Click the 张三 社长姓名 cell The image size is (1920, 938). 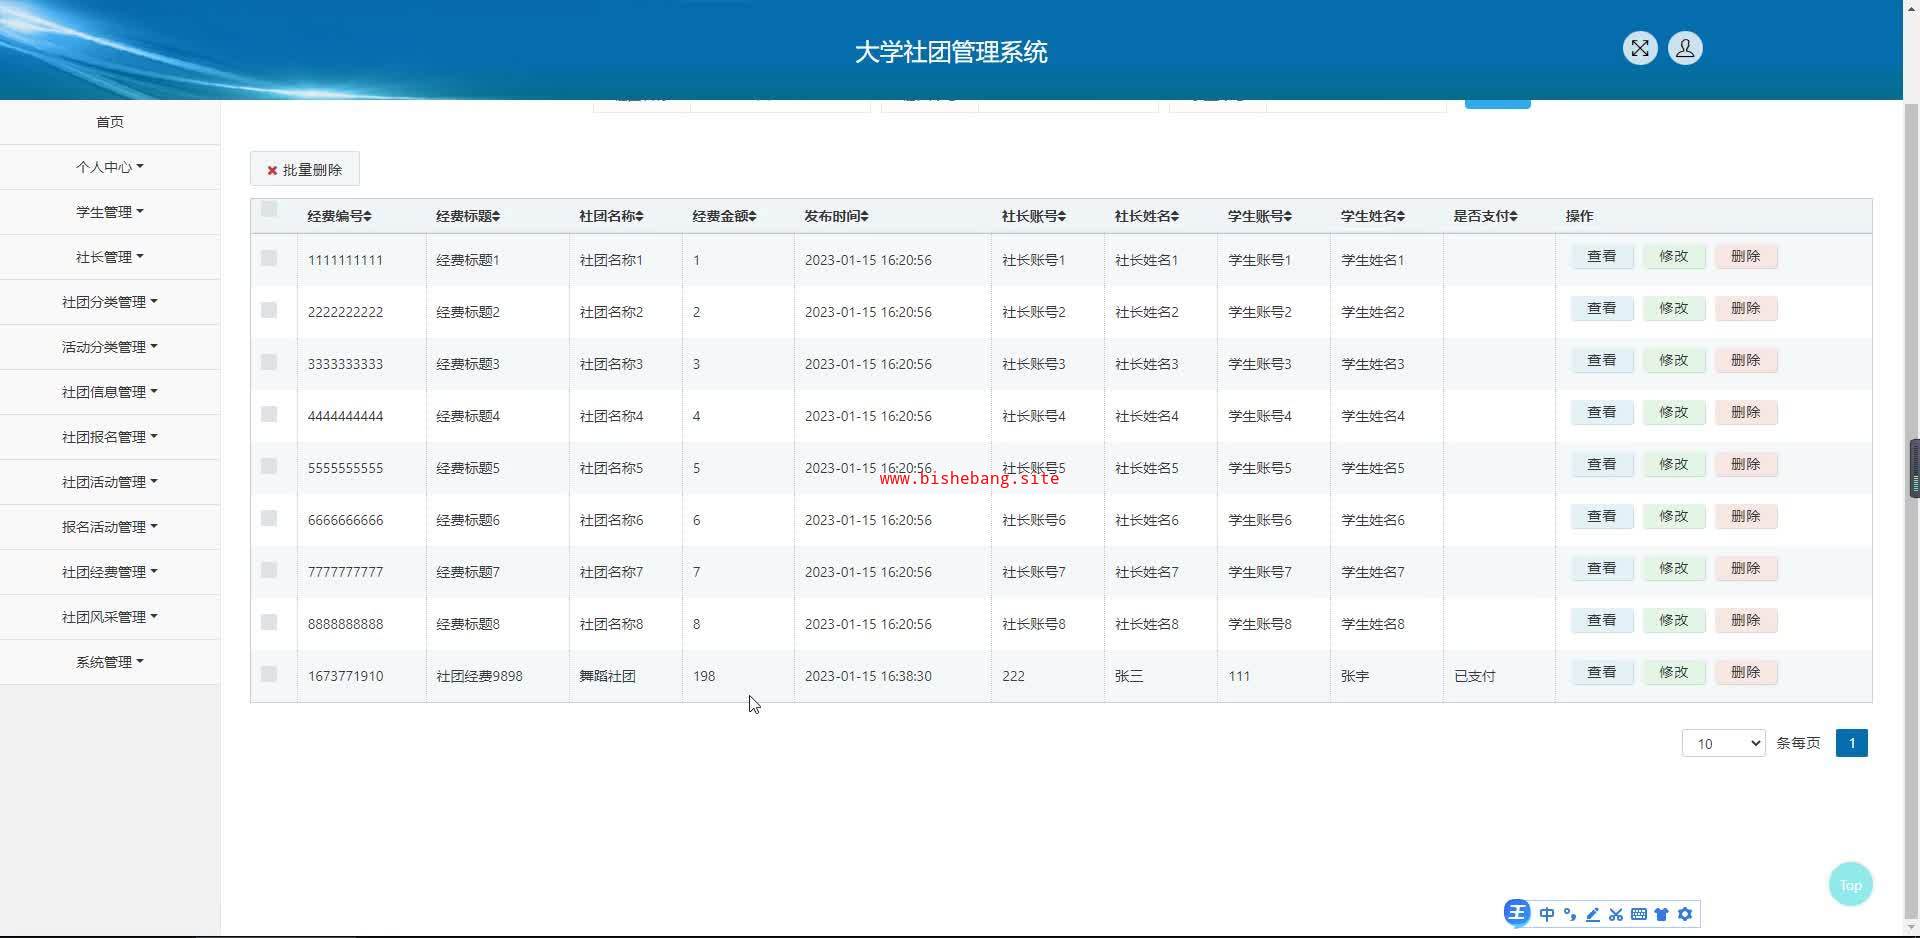point(1129,676)
